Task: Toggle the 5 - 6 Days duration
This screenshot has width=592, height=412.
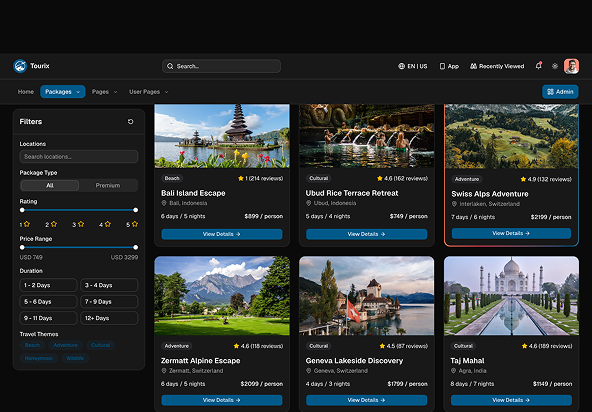Action: [x=48, y=302]
